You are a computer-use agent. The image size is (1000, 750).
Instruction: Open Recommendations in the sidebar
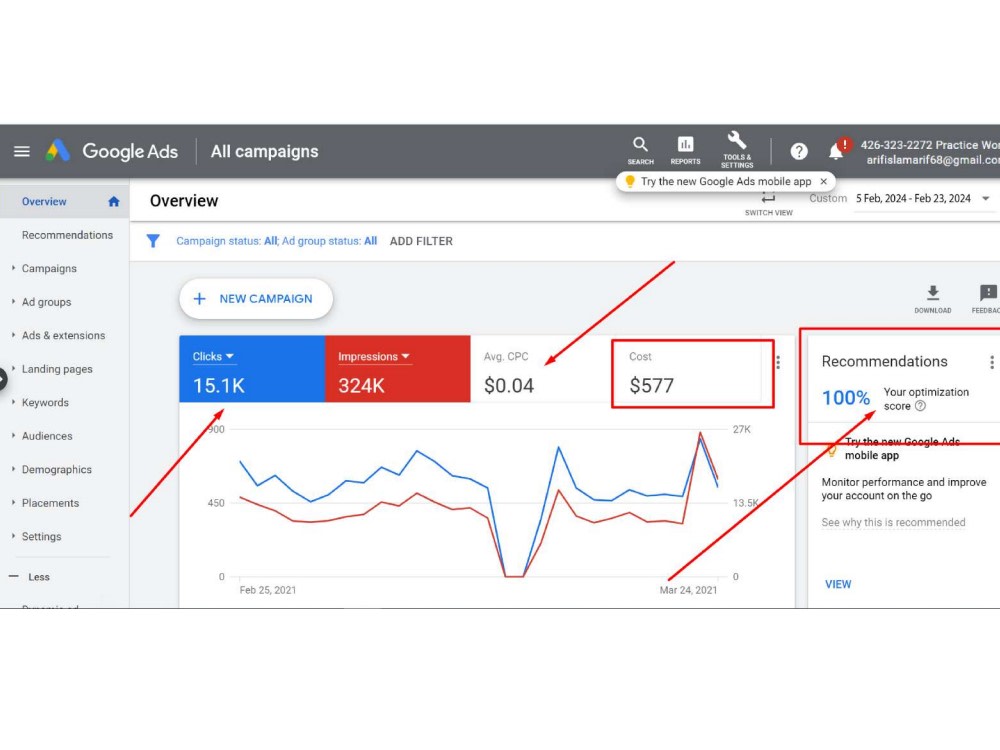[67, 235]
